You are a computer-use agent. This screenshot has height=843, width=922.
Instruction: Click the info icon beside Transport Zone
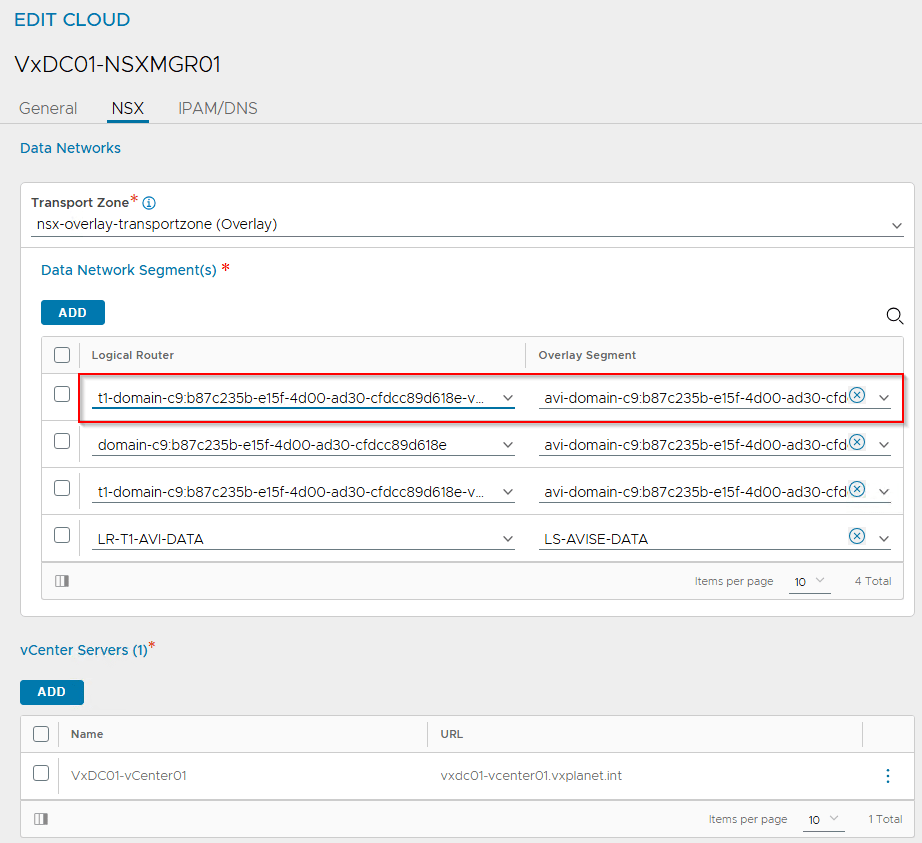click(x=148, y=202)
